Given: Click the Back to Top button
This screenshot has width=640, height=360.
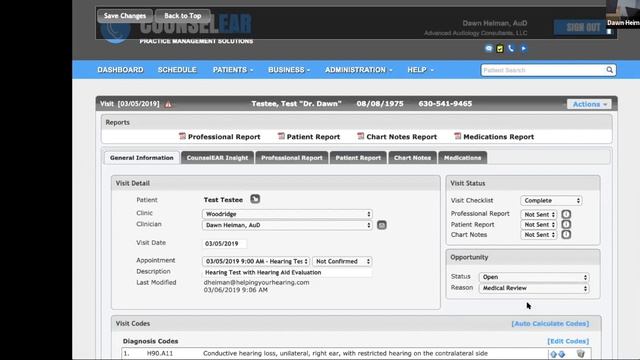Looking at the screenshot, I should pos(183,16).
